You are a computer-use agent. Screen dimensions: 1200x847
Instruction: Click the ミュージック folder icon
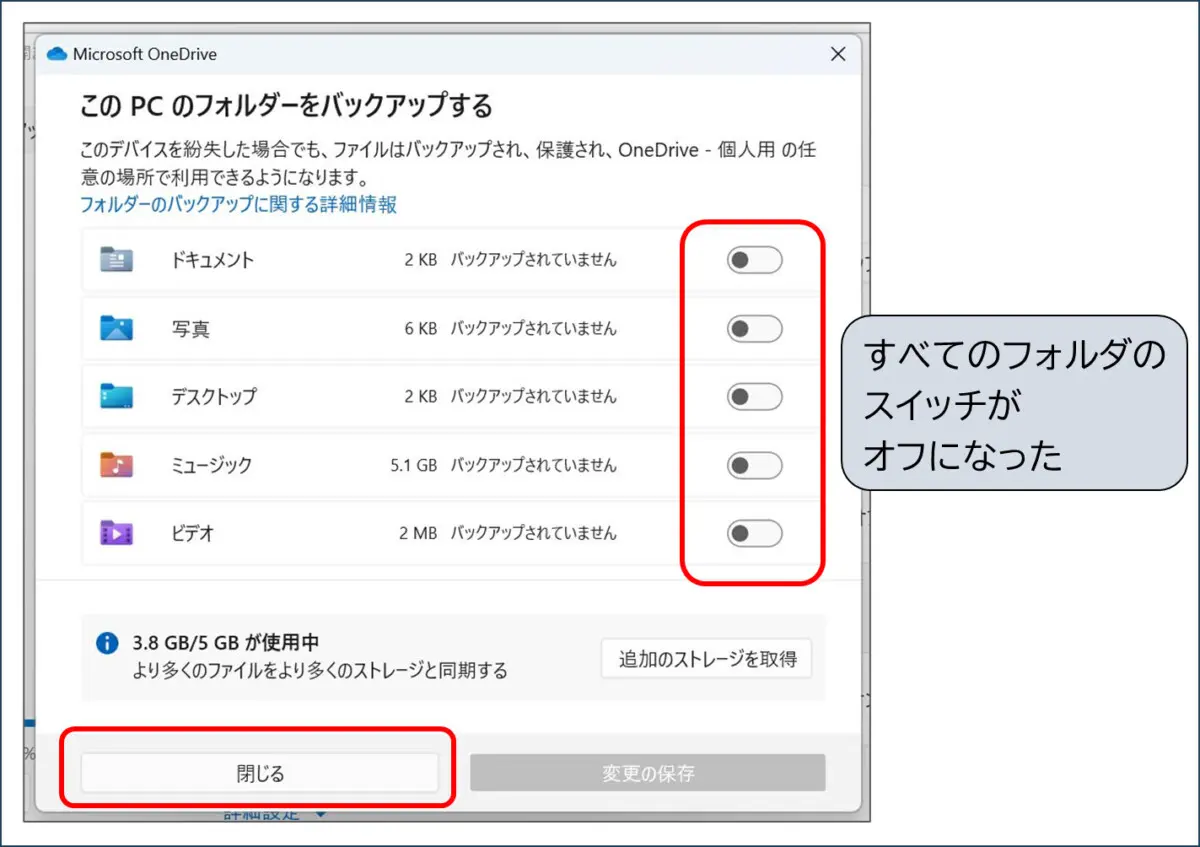(117, 464)
